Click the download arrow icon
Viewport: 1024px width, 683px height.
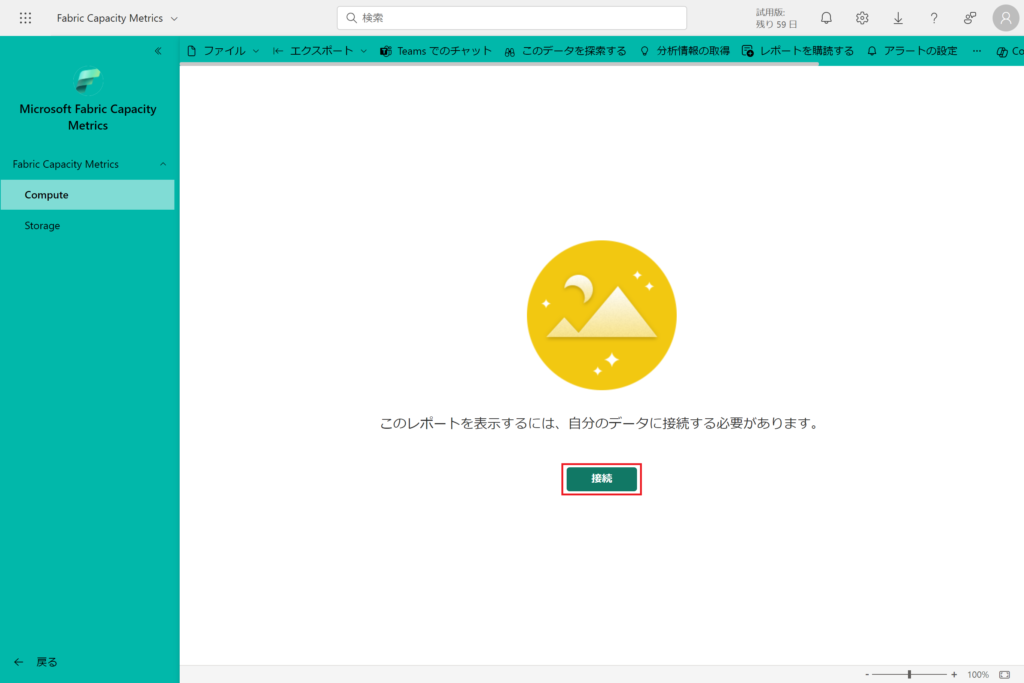coord(898,18)
